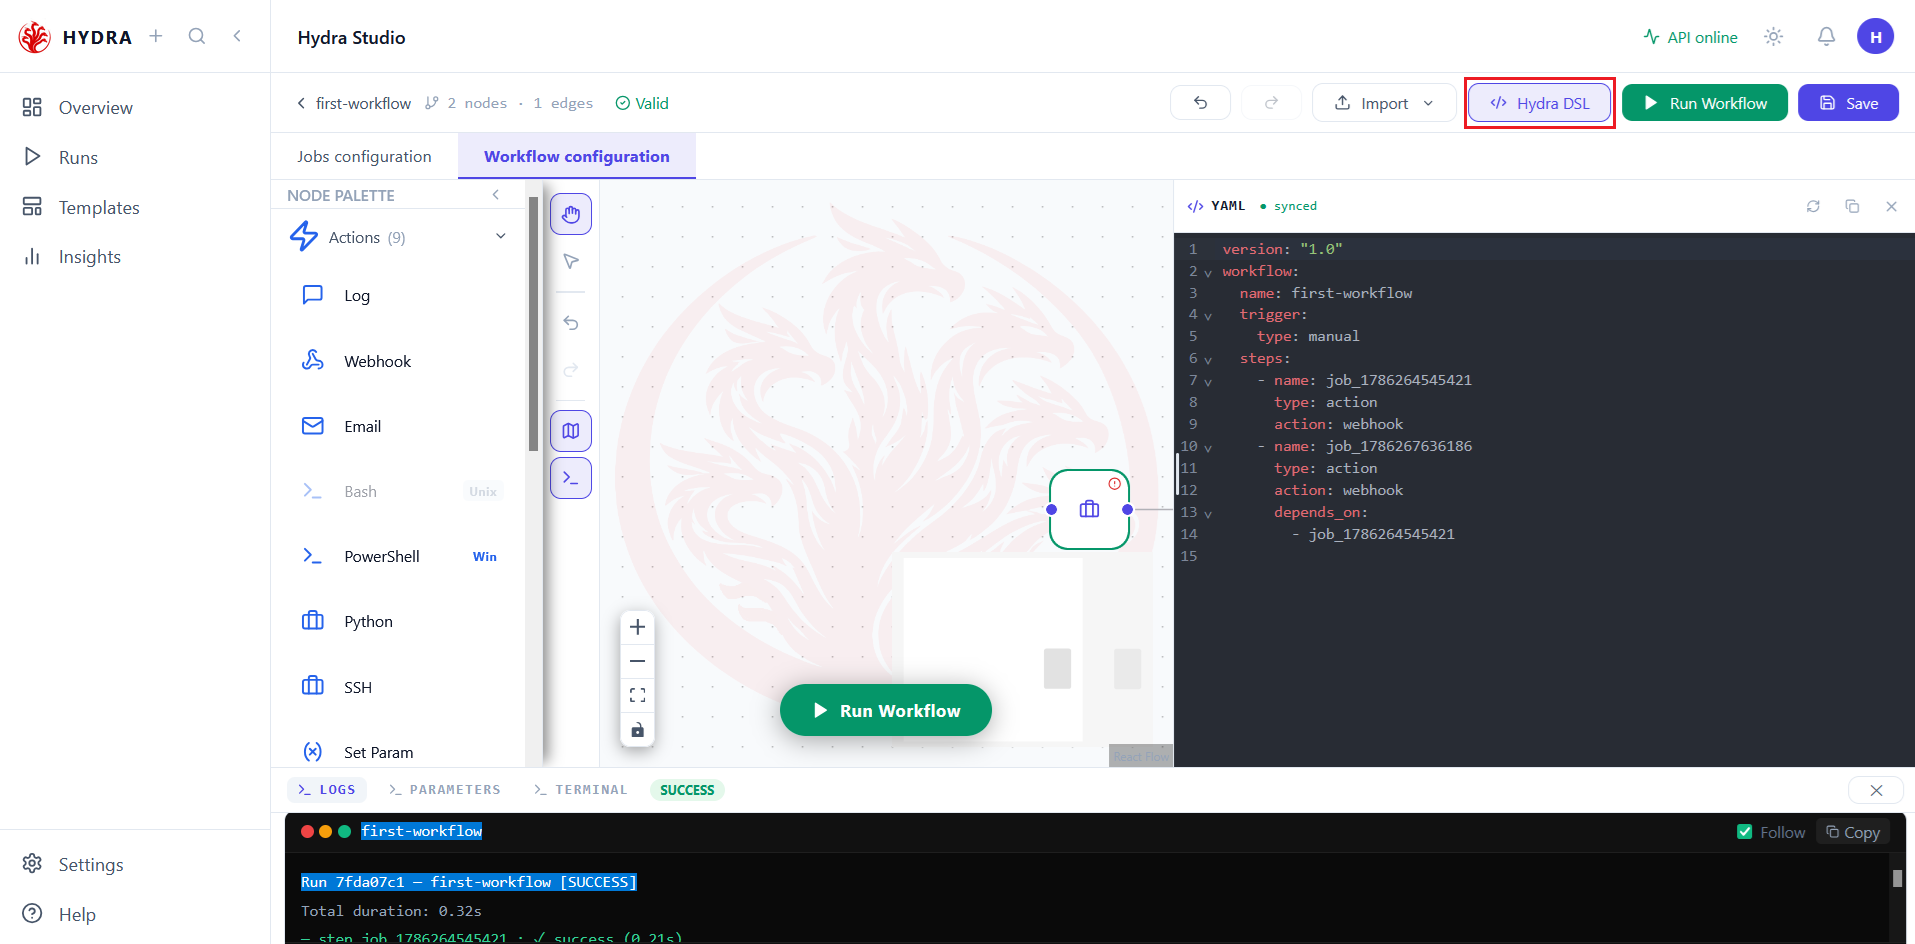Screen dimensions: 1915x944
Task: Click the Valid status indicator
Action: pyautogui.click(x=642, y=103)
